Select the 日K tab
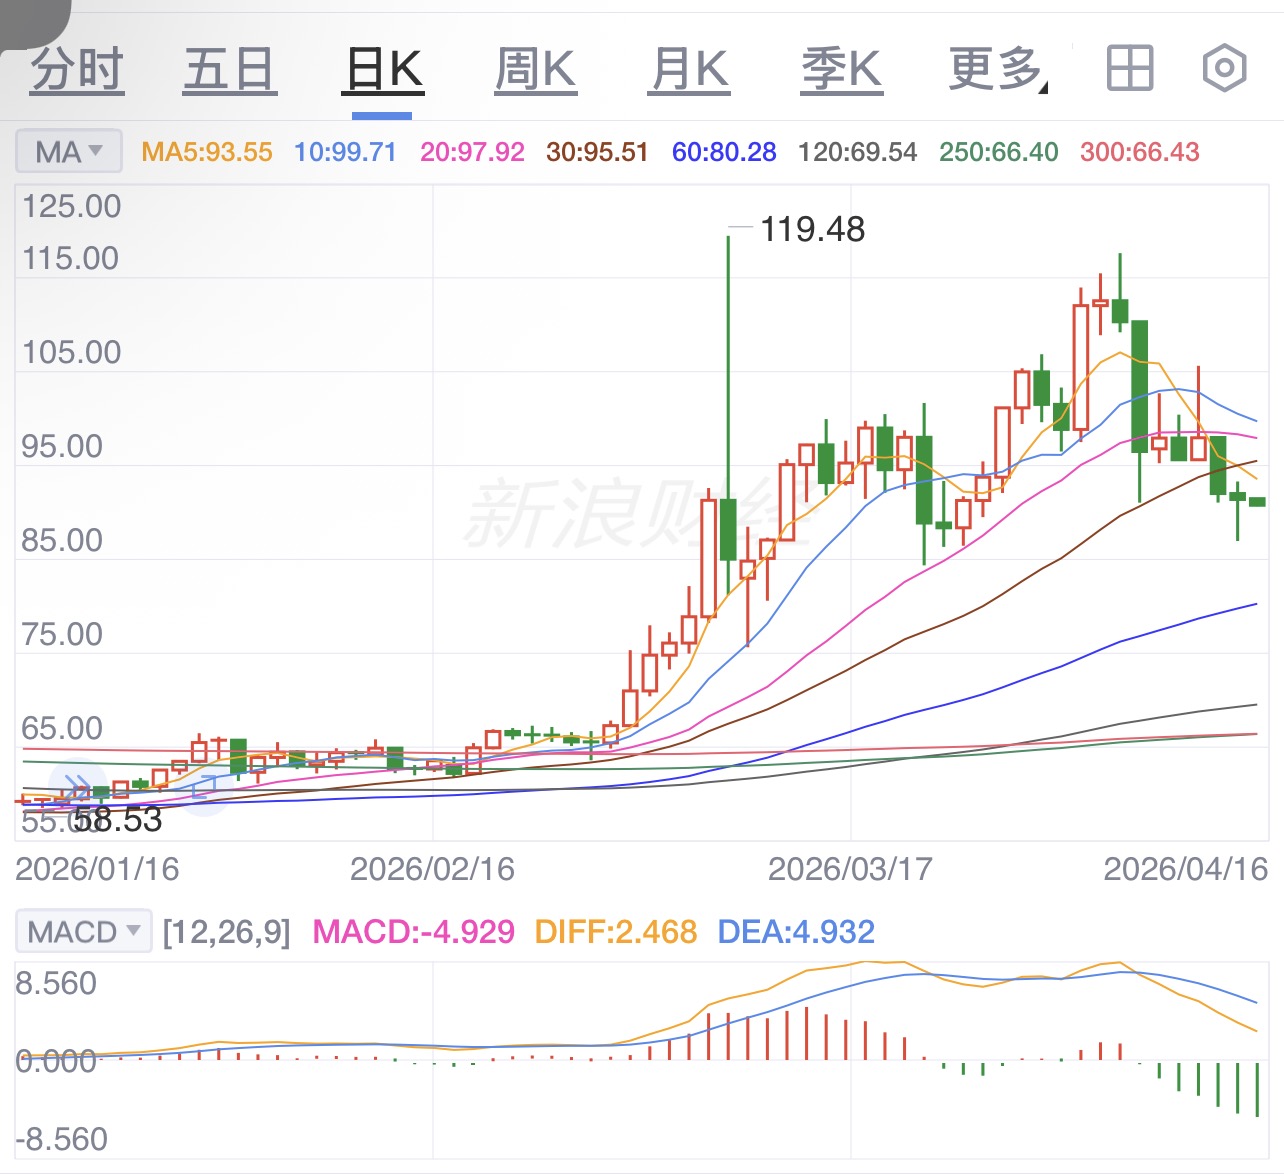The width and height of the screenshot is (1284, 1174). tap(383, 70)
